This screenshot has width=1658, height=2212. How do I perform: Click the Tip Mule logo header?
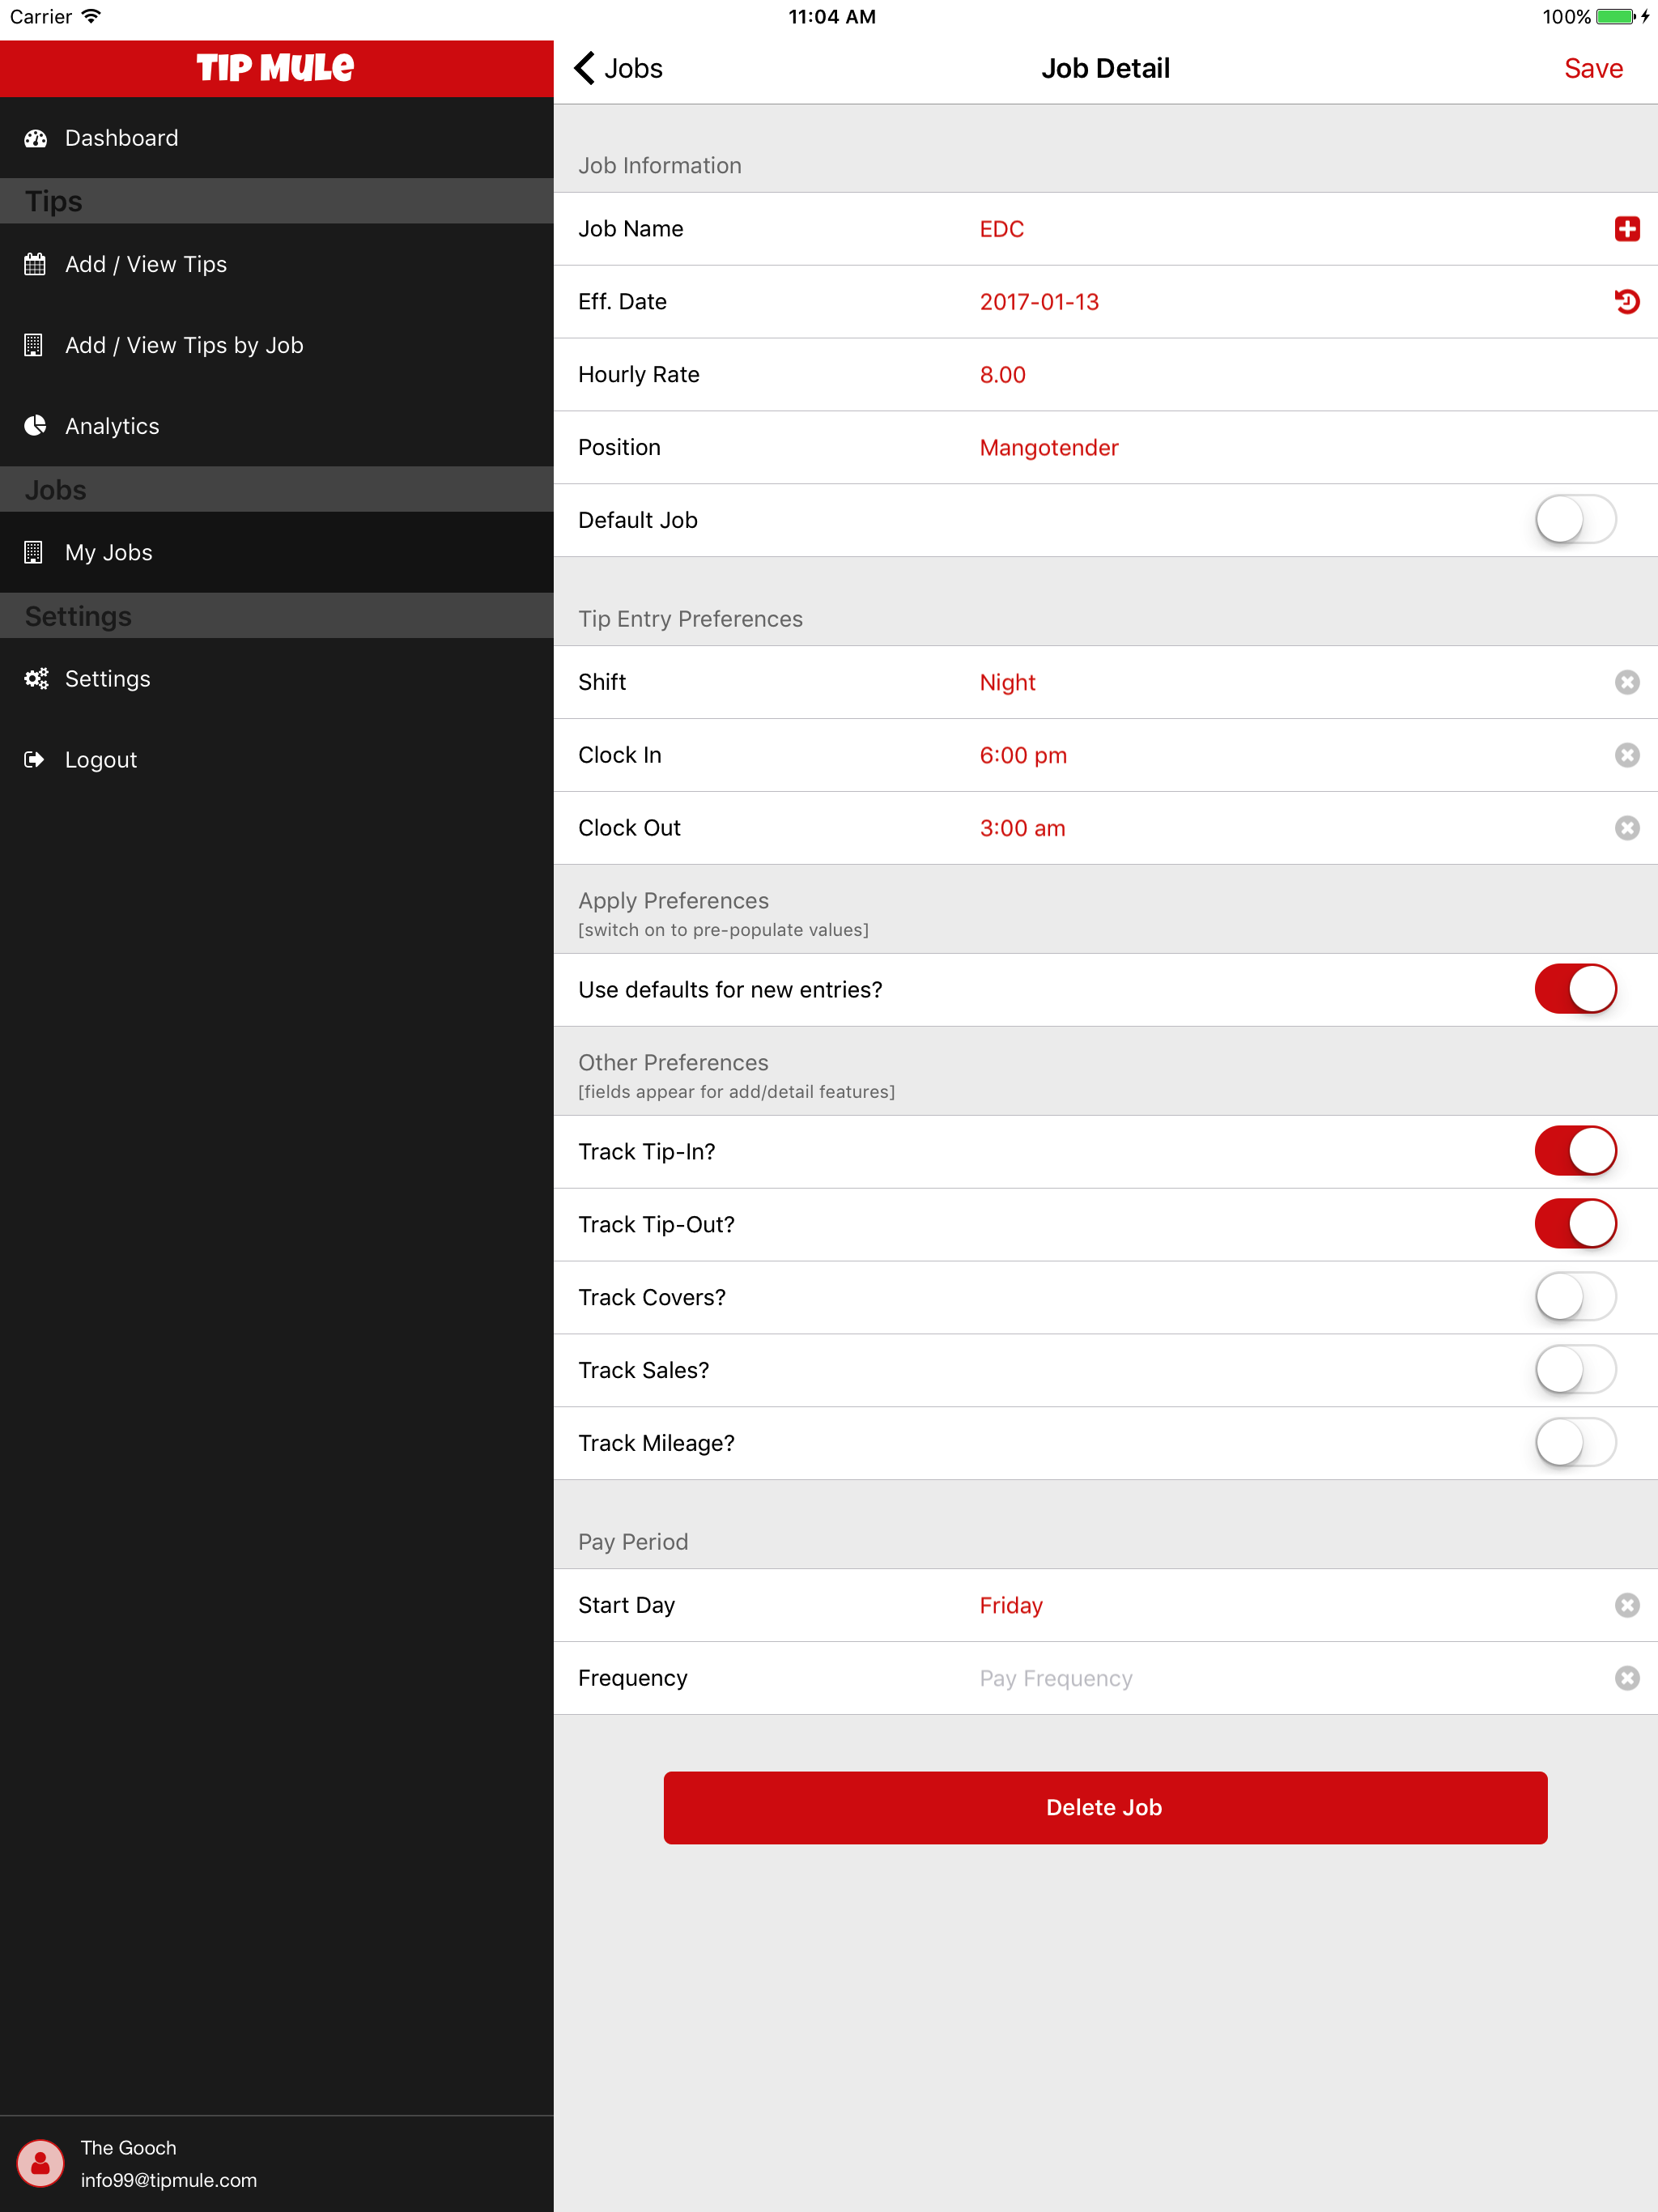[x=276, y=68]
